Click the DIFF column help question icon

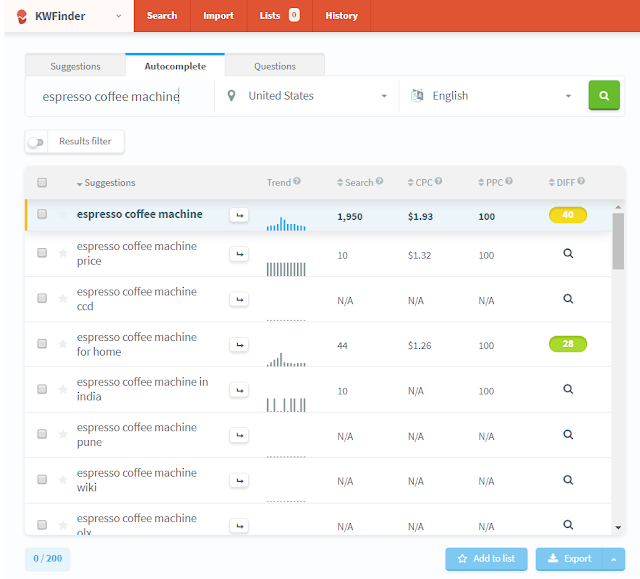pyautogui.click(x=581, y=181)
